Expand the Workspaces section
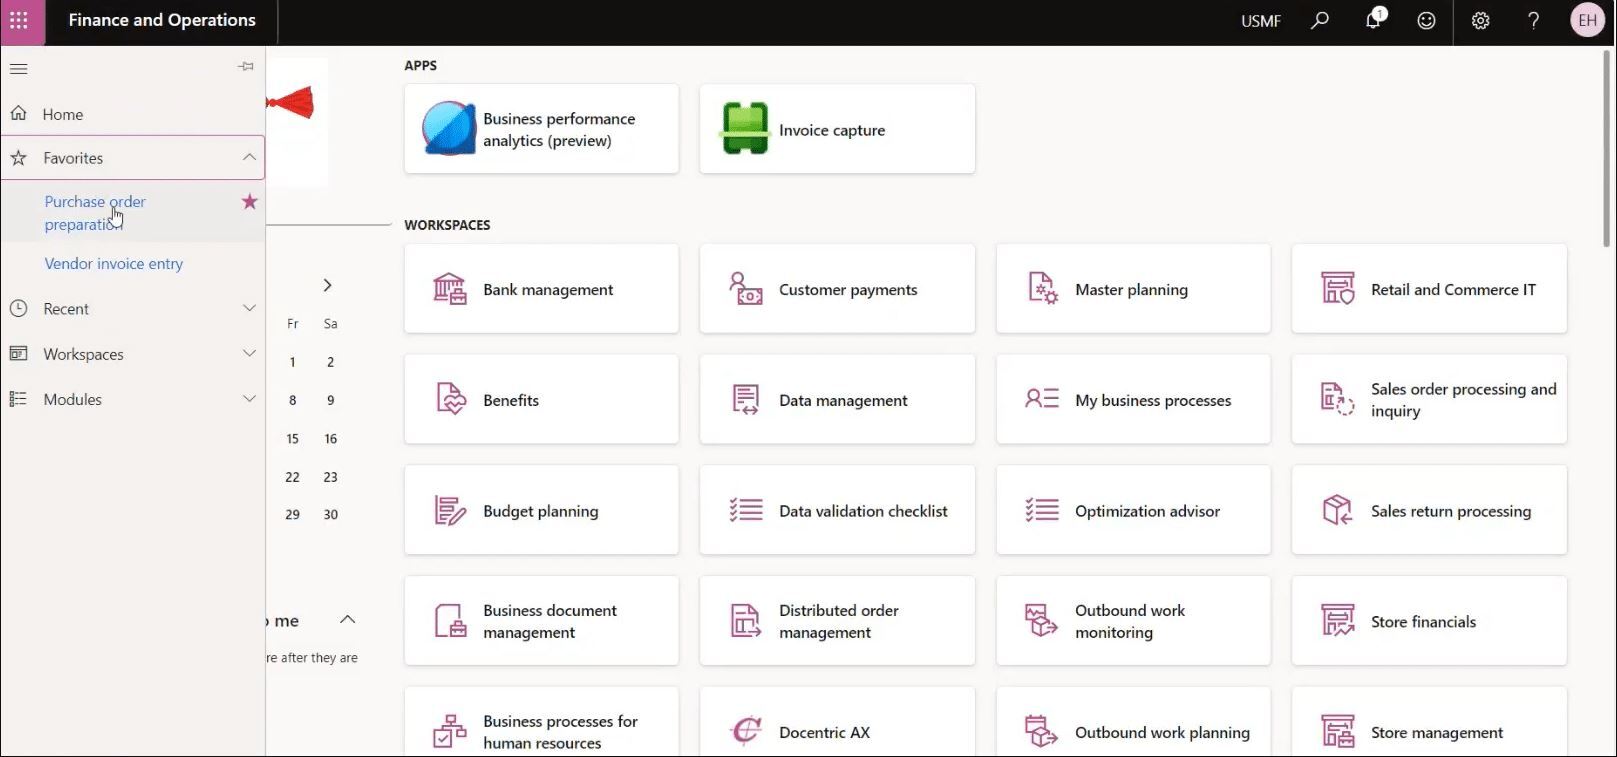The height and width of the screenshot is (757, 1617). (x=249, y=354)
